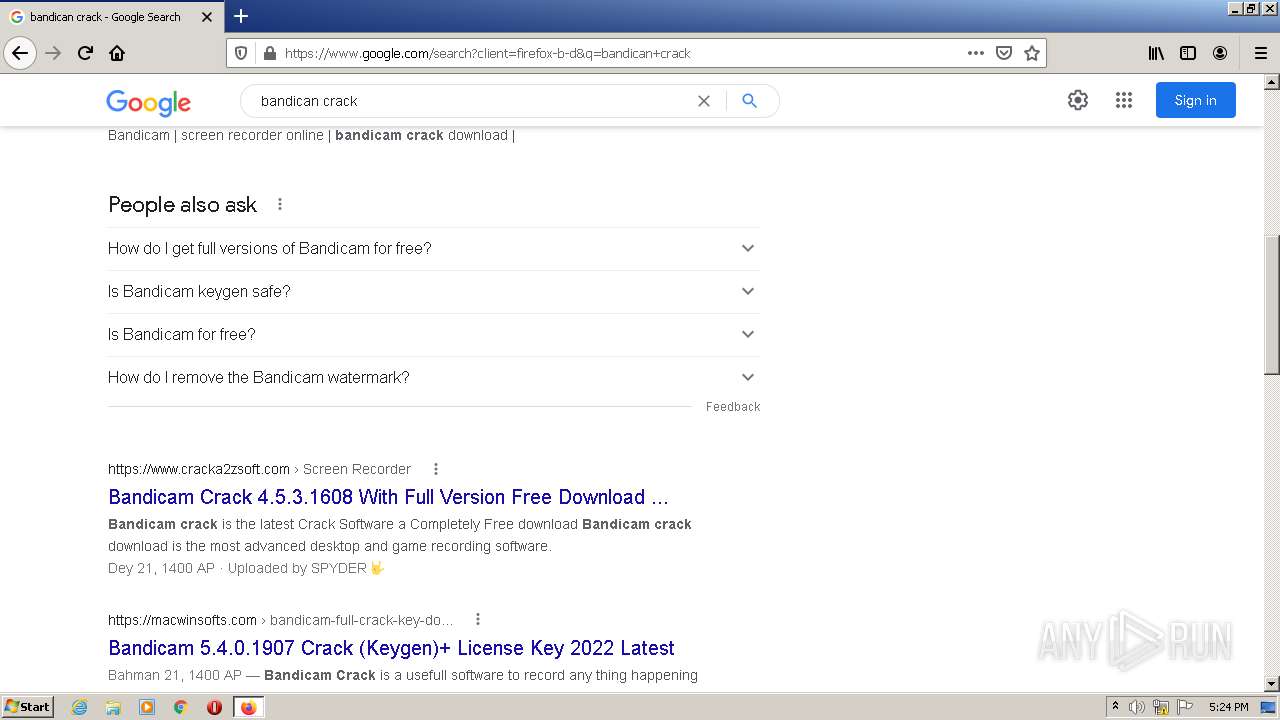Click the 'People also ask' heading
The width and height of the screenshot is (1280, 720).
point(182,205)
